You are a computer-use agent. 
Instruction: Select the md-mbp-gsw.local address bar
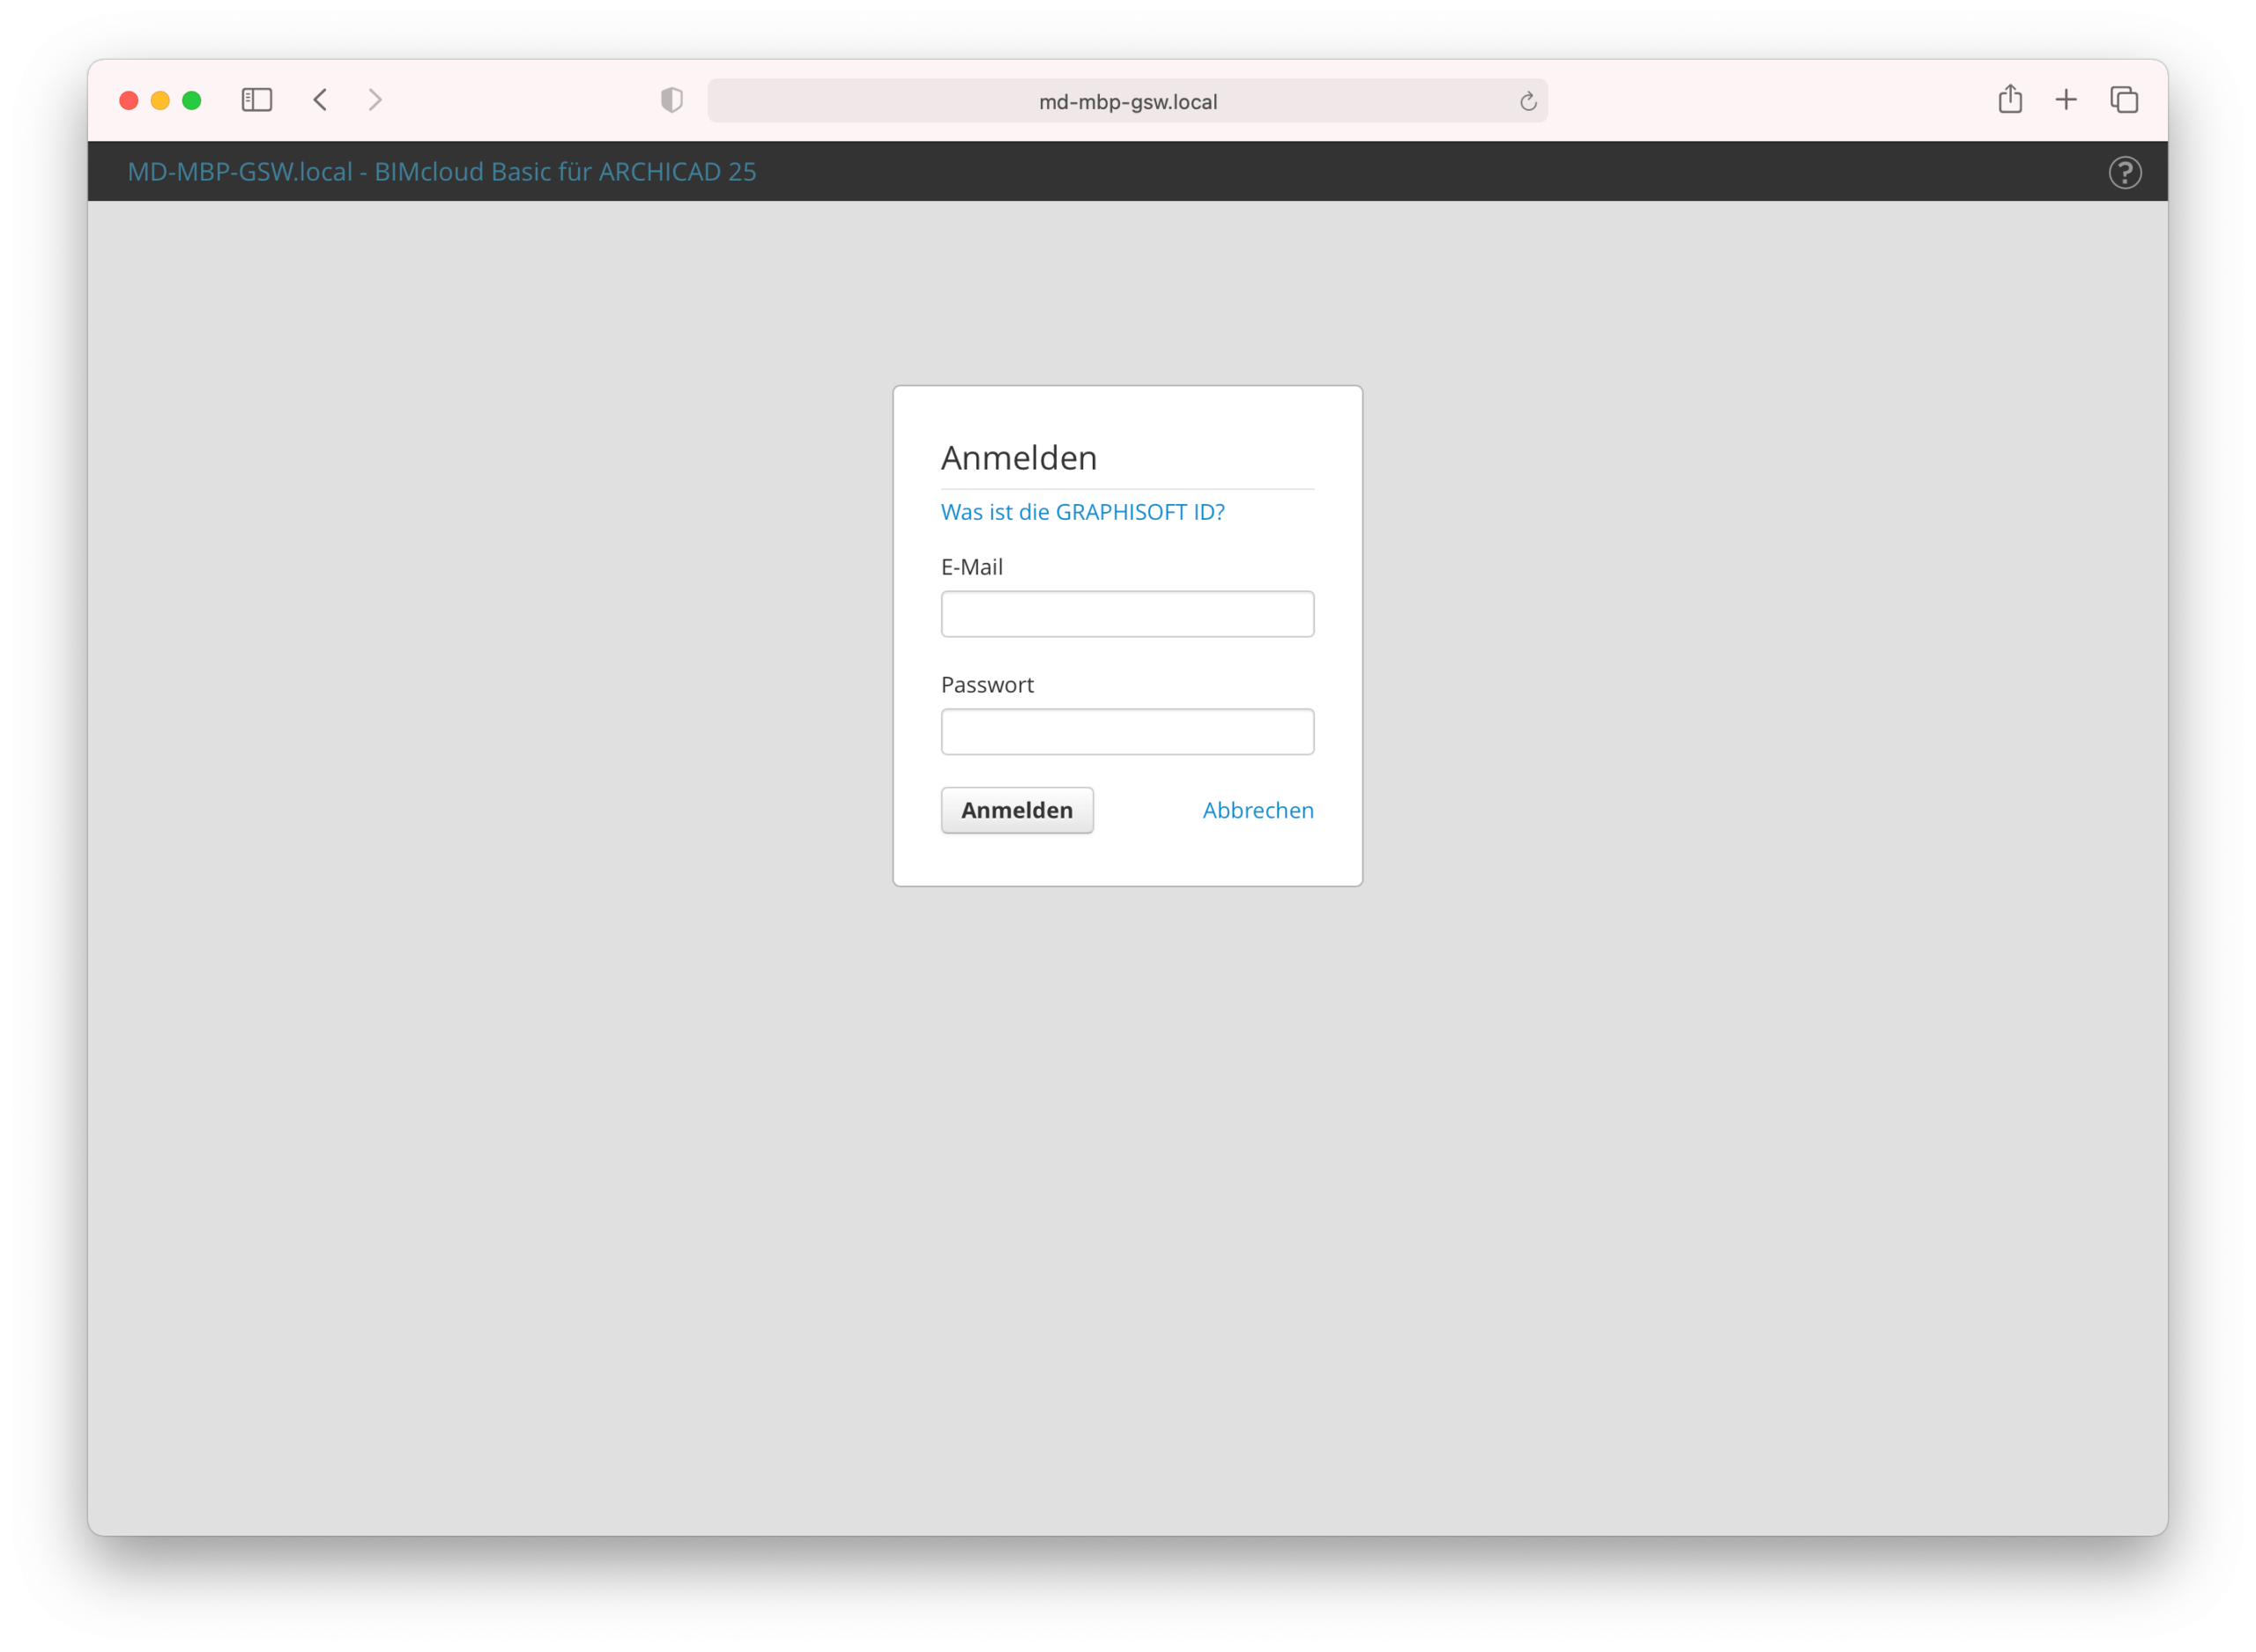coord(1127,102)
